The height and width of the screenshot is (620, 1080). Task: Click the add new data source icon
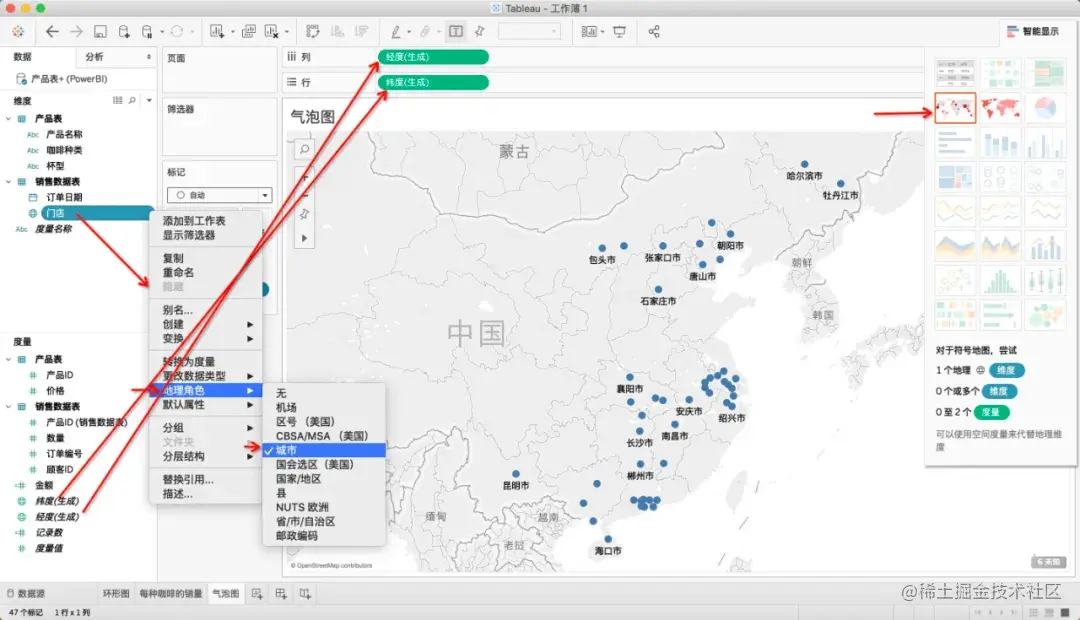click(x=124, y=32)
